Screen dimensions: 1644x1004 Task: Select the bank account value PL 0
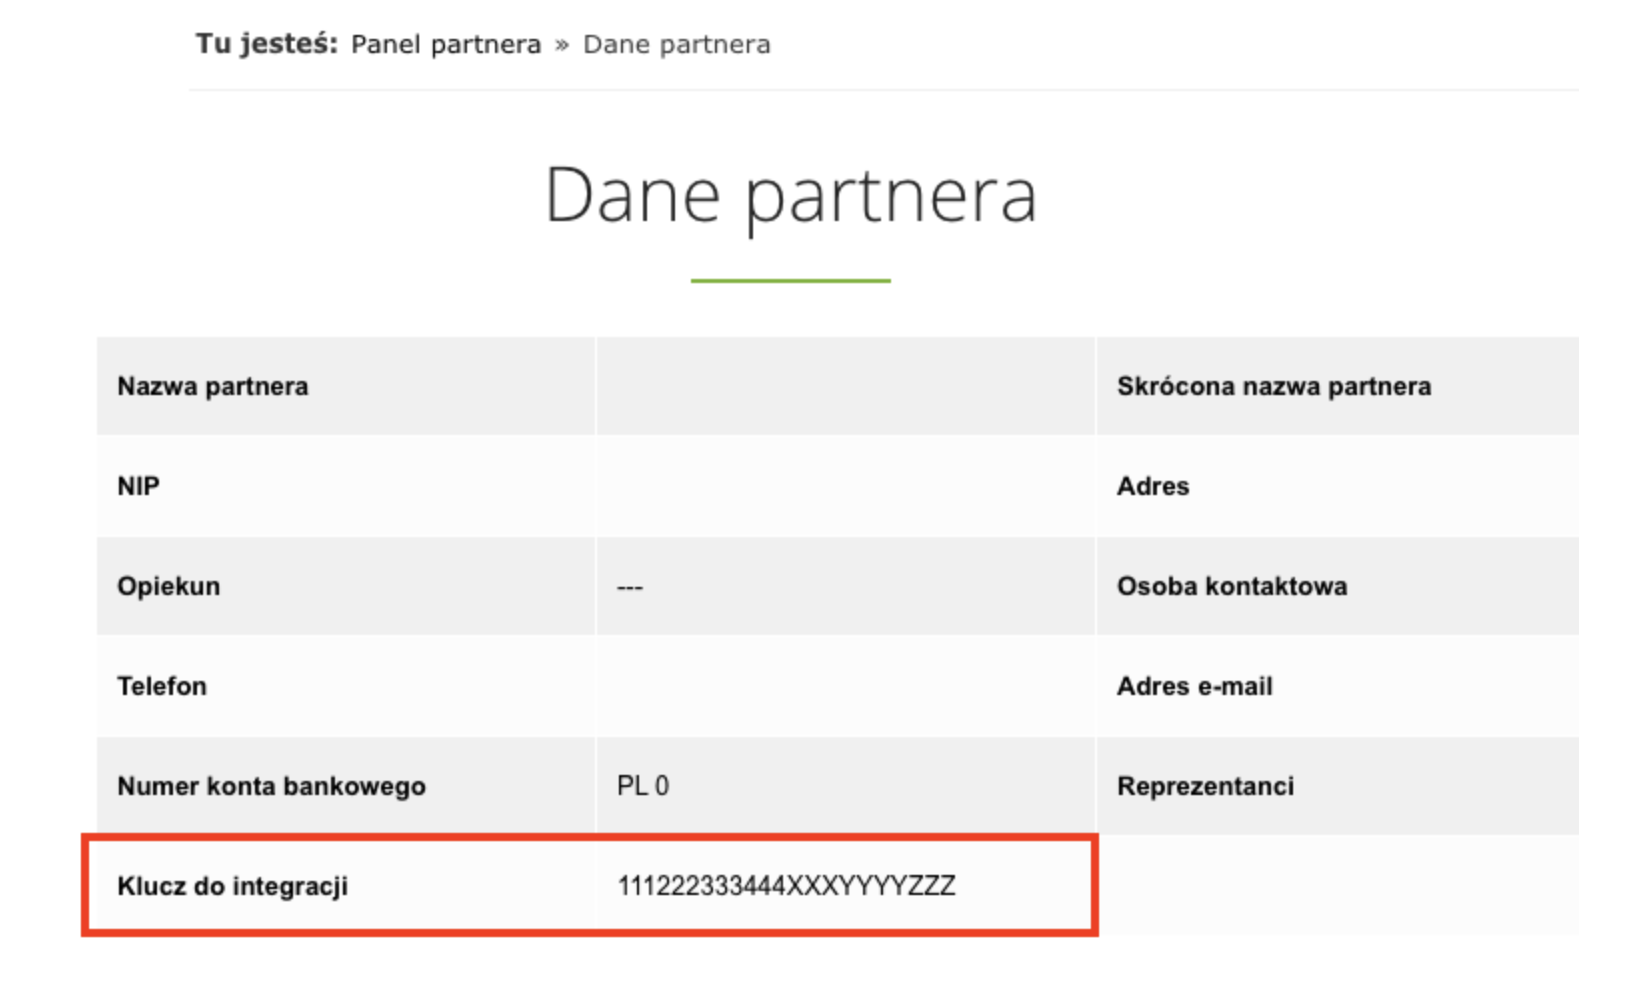643,786
